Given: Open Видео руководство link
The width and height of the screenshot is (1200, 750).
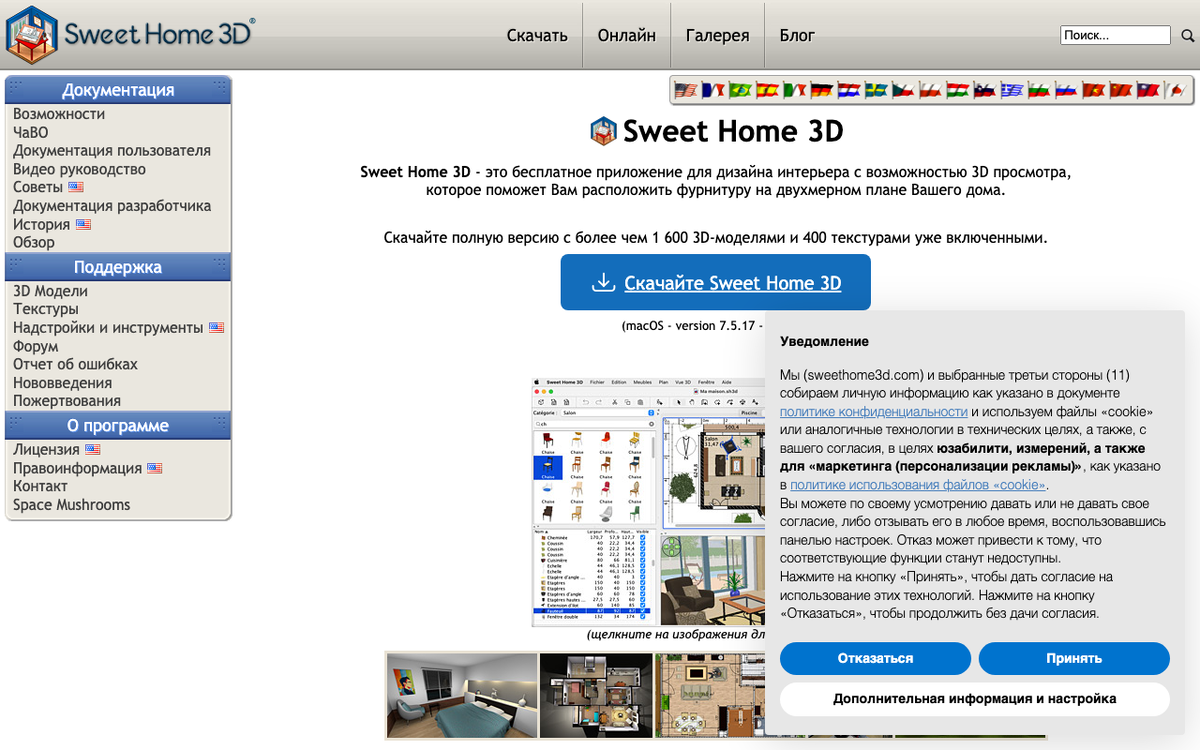Looking at the screenshot, I should (x=79, y=169).
